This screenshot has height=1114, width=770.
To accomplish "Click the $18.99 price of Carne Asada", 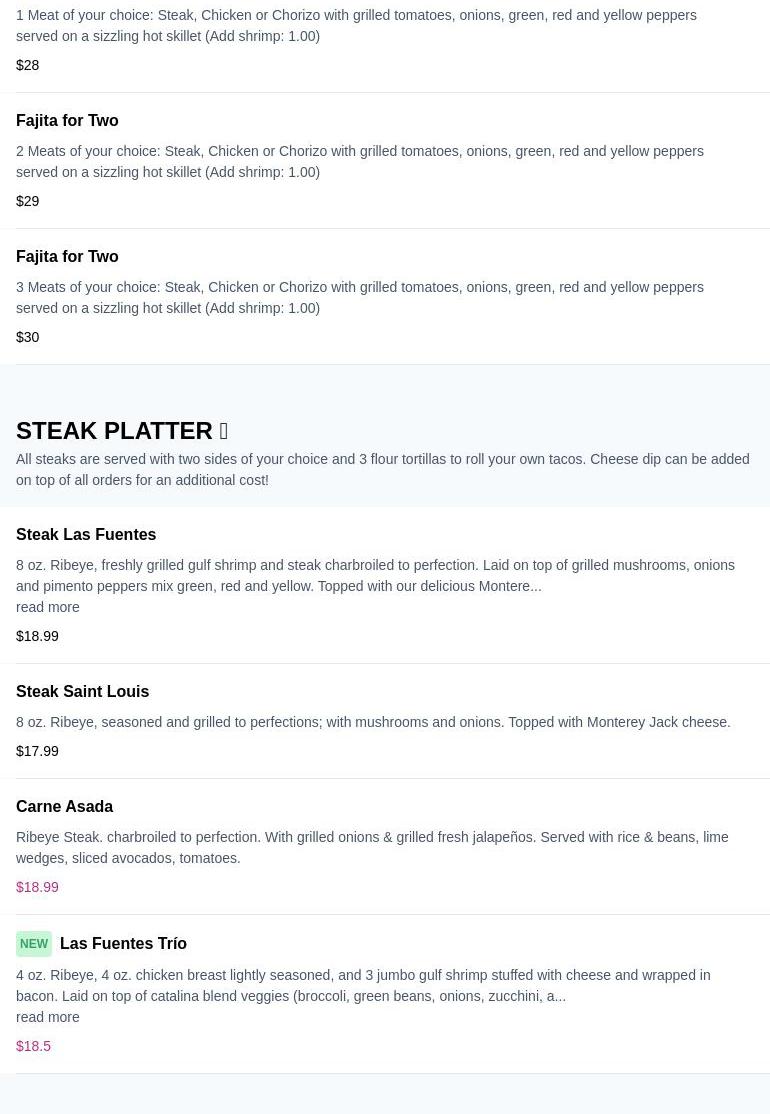I will click(37, 887).
